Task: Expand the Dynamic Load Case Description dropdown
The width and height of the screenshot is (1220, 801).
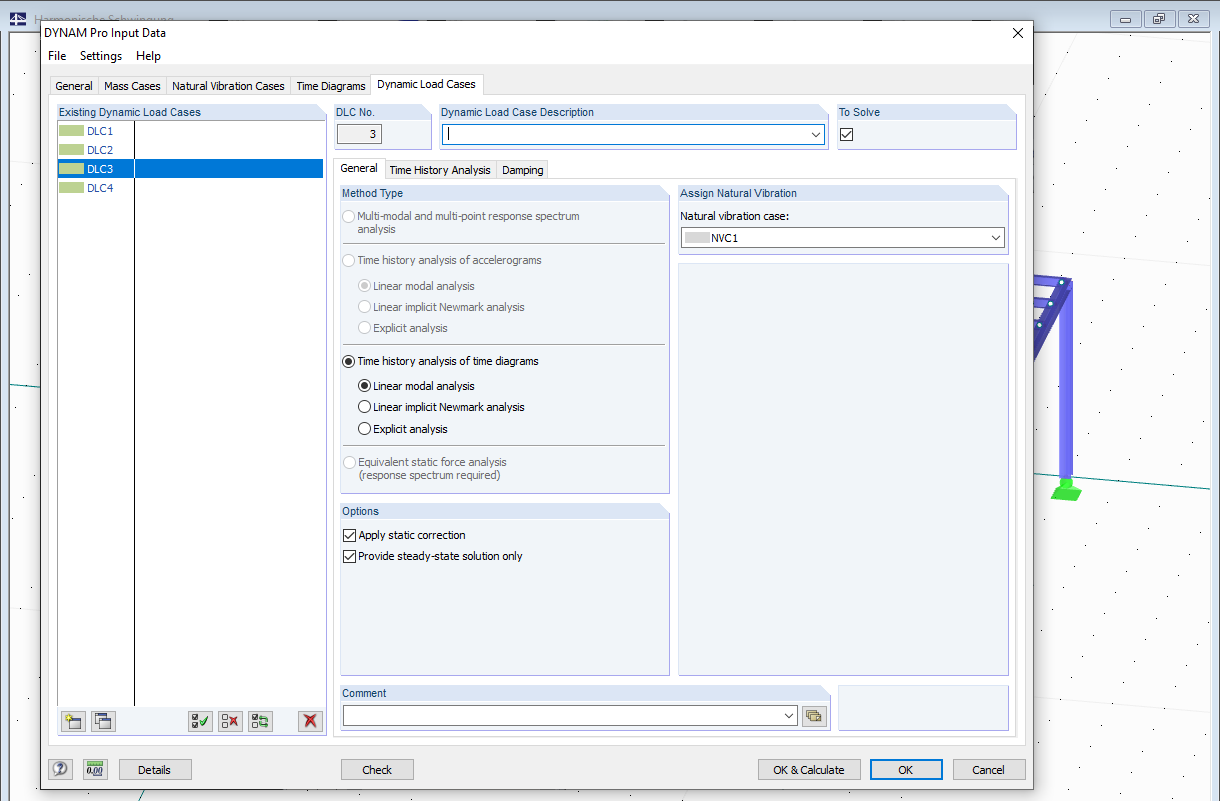Action: [816, 133]
